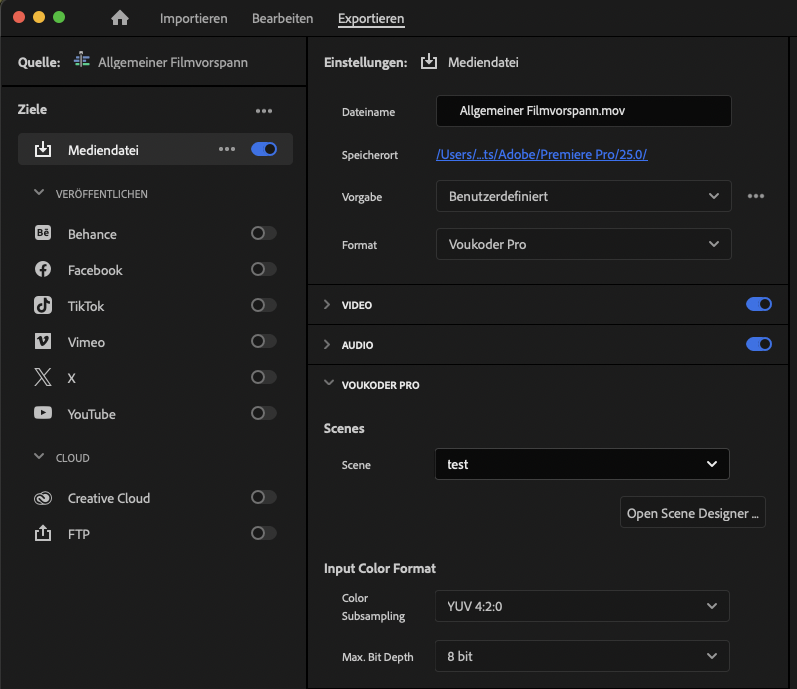Viewport: 797px width, 689px height.
Task: Enable the X publishing toggle
Action: tap(264, 377)
